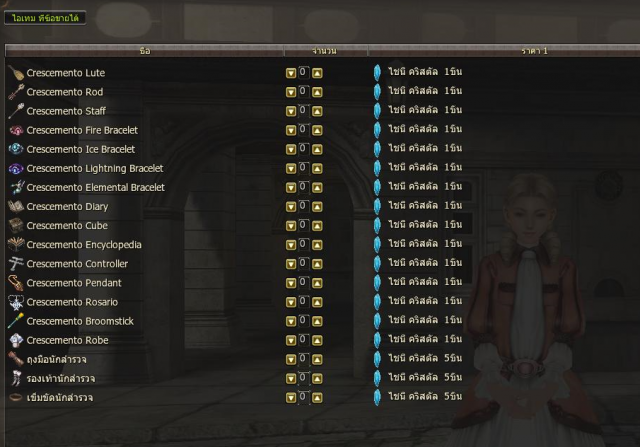Click the Crescemento Fire Bracelet icon
Viewport: 640px width, 447px height.
(x=16, y=130)
